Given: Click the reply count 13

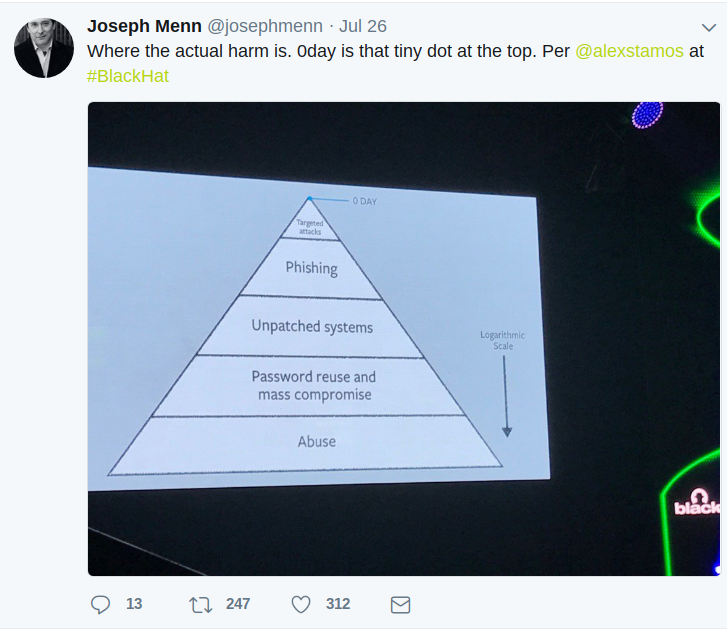Looking at the screenshot, I should click(134, 604).
